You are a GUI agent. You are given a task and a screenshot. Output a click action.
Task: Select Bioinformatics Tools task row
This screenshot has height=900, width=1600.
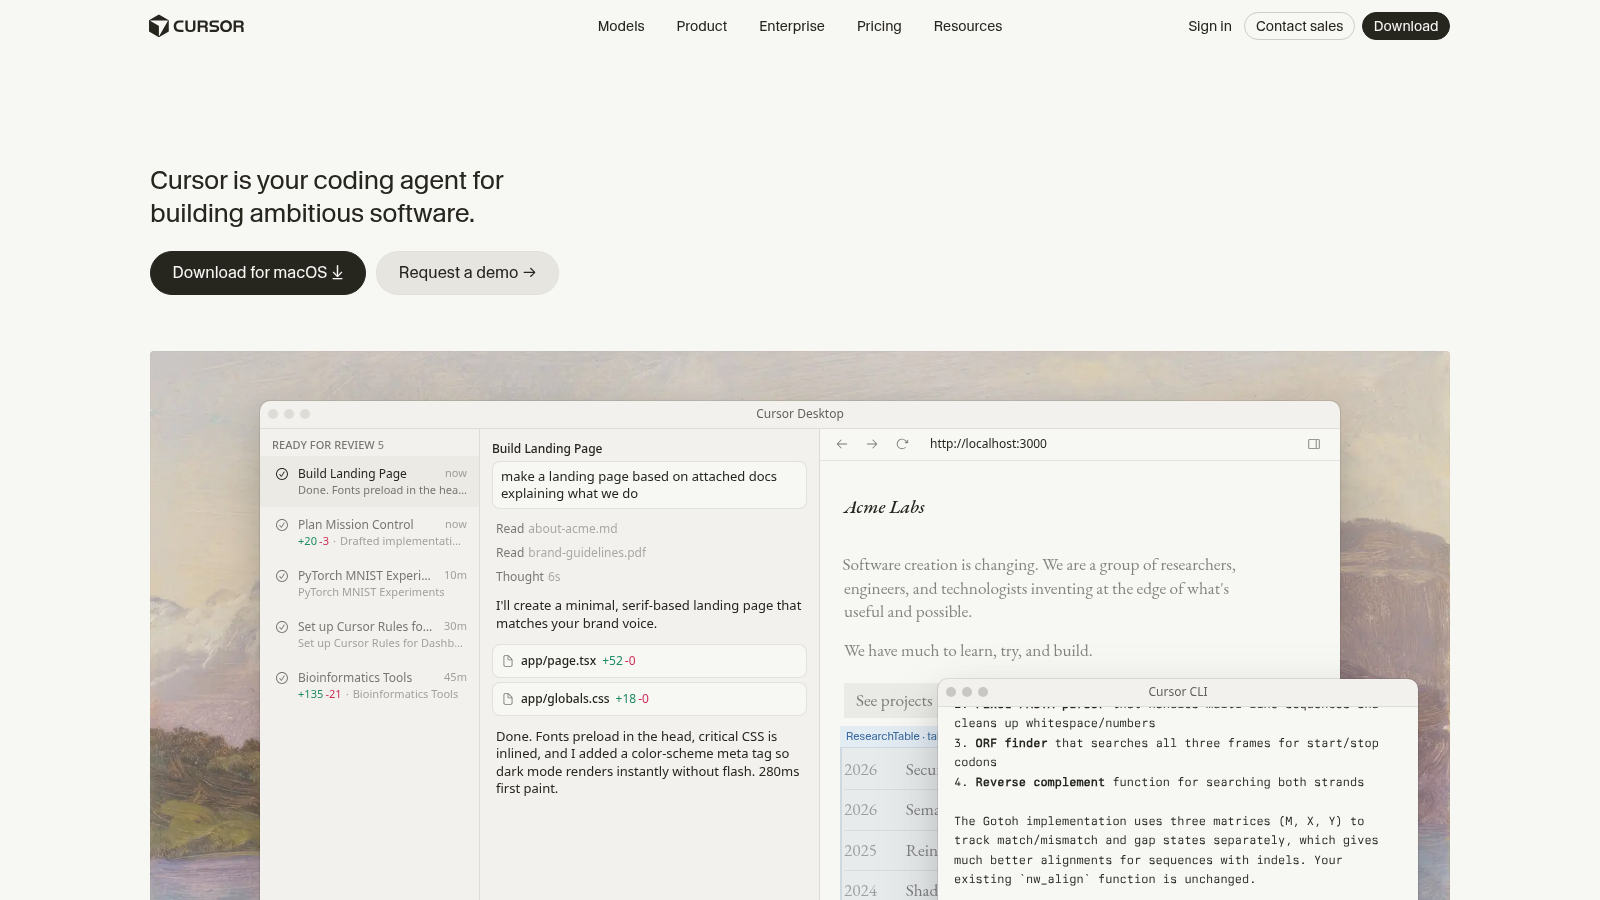coord(370,686)
